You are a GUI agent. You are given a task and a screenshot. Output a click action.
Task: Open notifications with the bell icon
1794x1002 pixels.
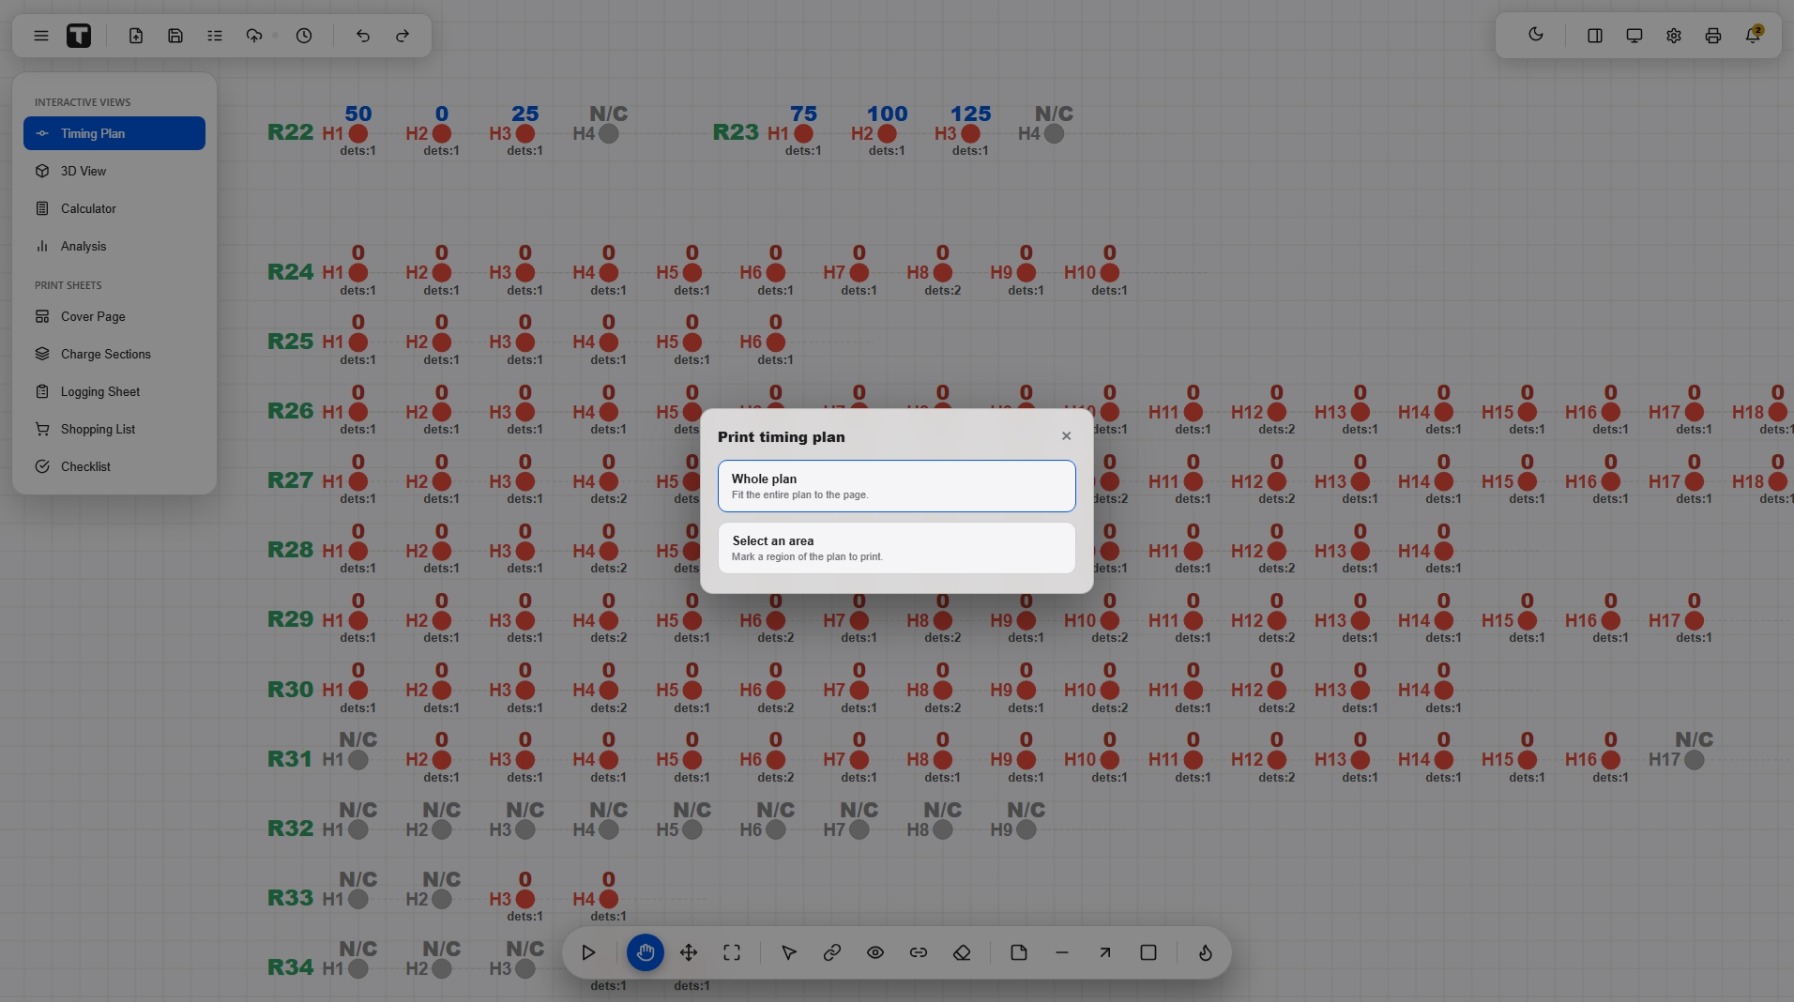(1753, 35)
